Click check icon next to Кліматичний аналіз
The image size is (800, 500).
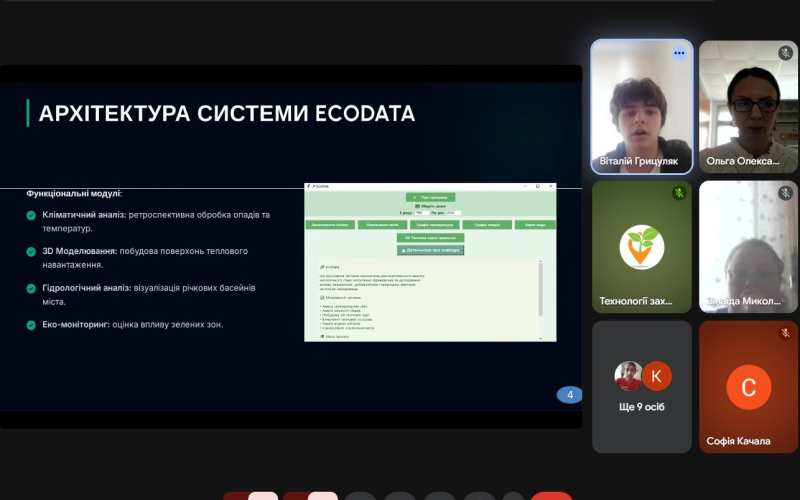[31, 215]
